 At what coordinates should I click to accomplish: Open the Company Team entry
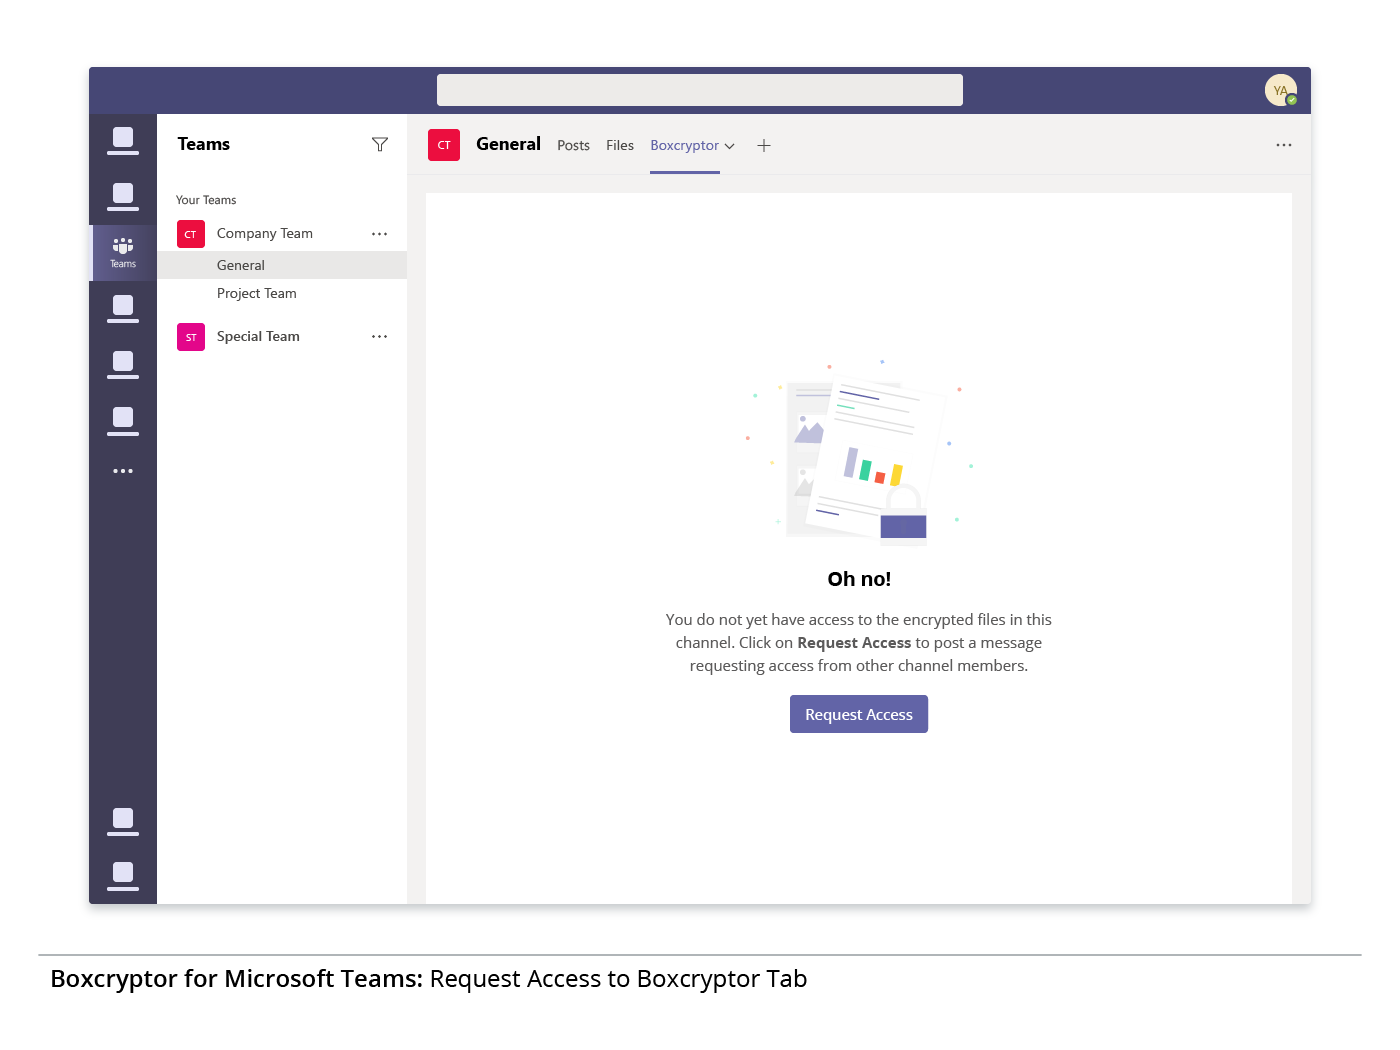pos(265,234)
